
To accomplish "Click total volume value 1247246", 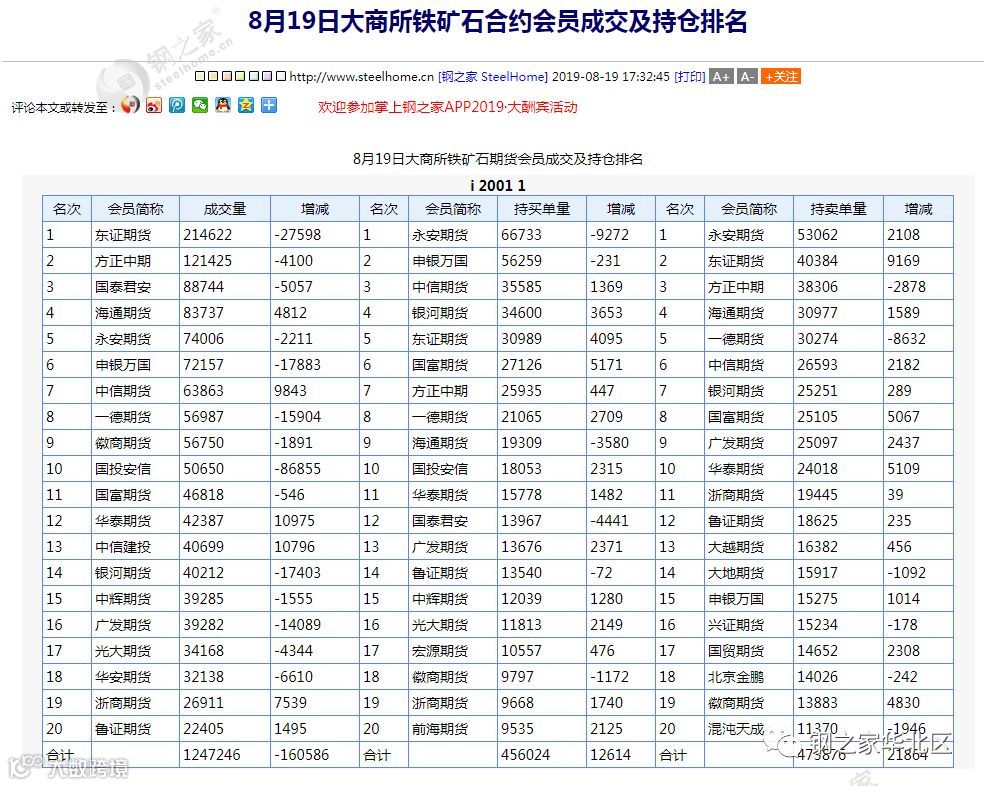I will coord(212,755).
